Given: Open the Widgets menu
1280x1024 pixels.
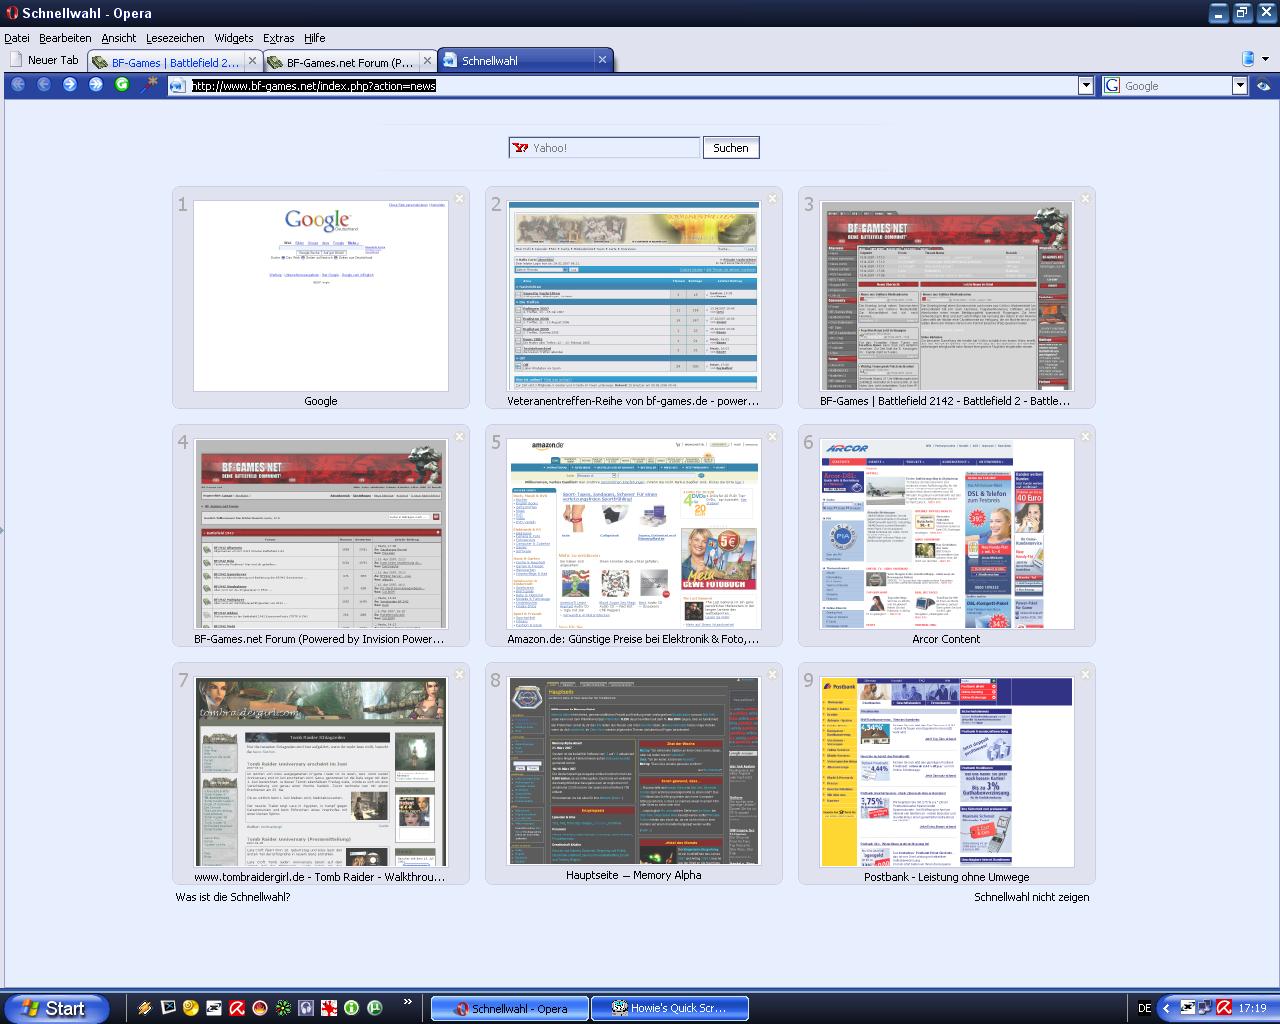Looking at the screenshot, I should (x=233, y=38).
